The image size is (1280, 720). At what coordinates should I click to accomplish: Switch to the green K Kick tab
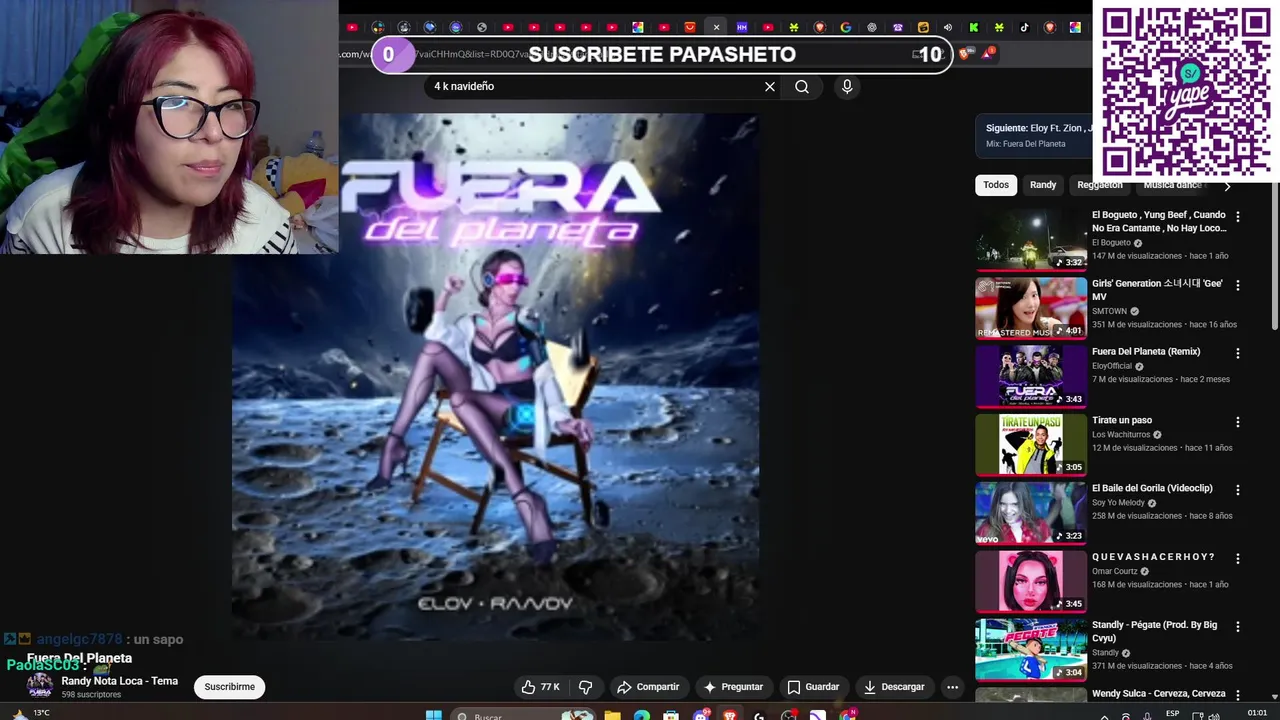coord(973,27)
